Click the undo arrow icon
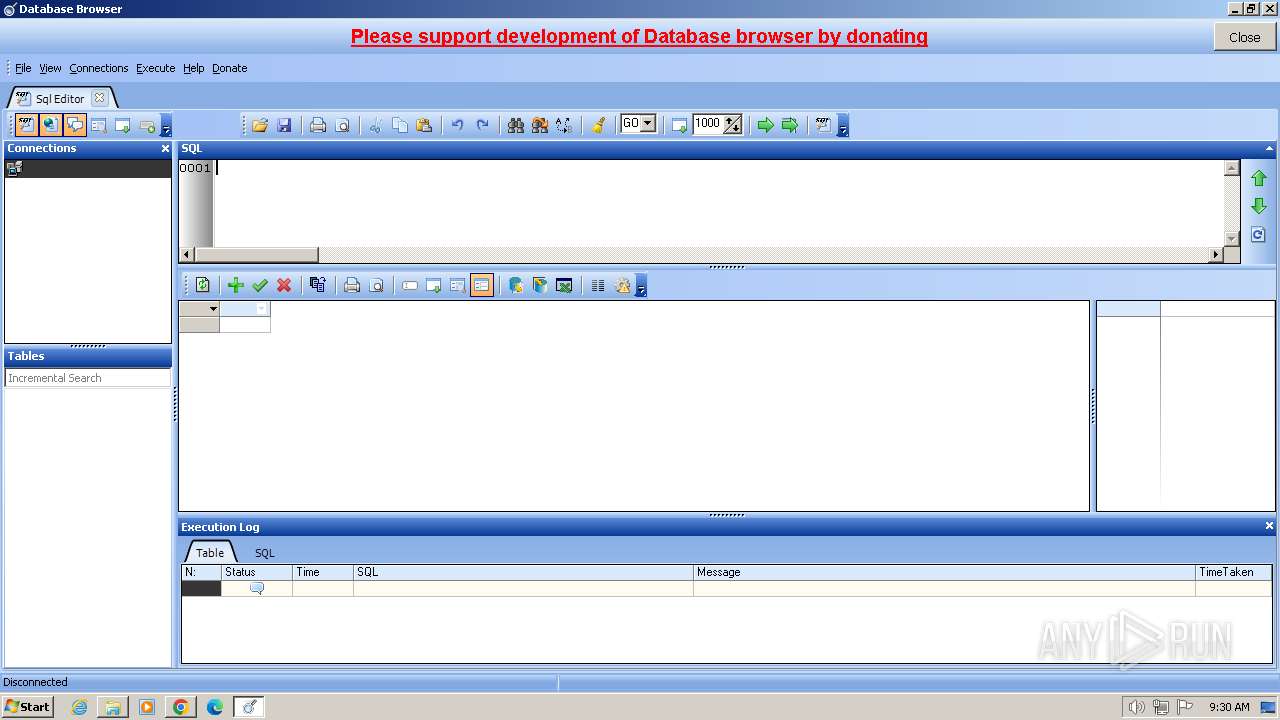 (457, 125)
